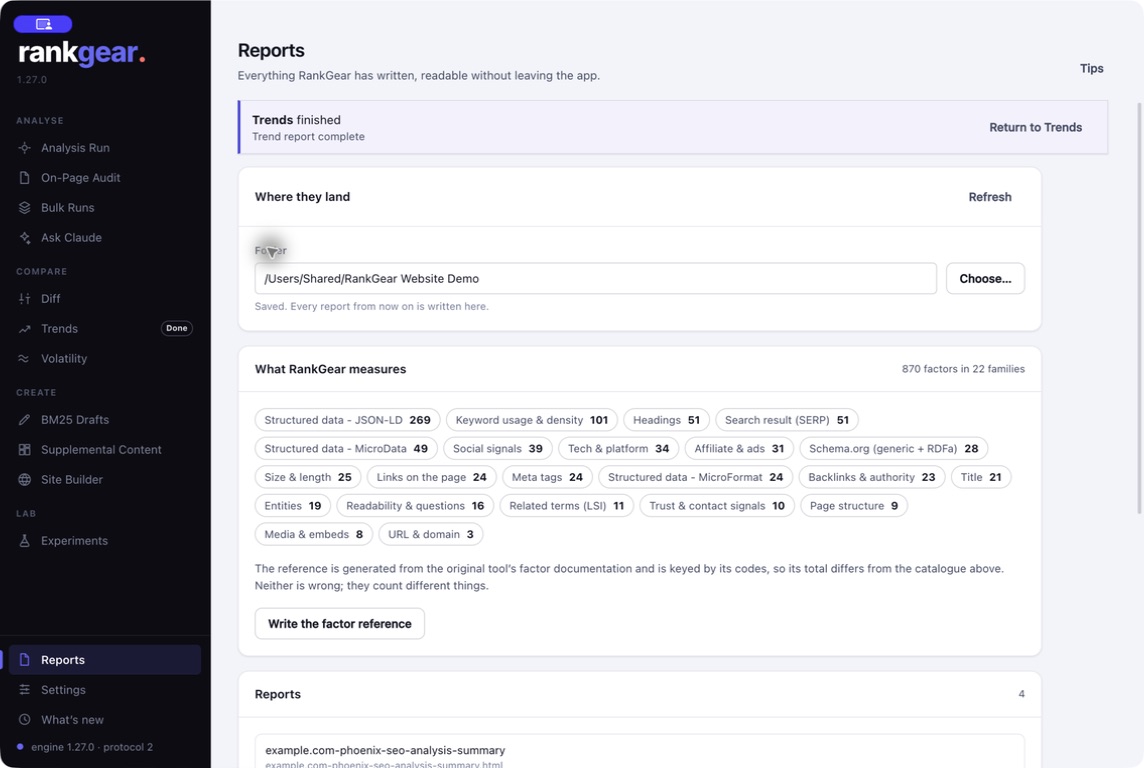Click the Page structure 9 chip

(854, 505)
